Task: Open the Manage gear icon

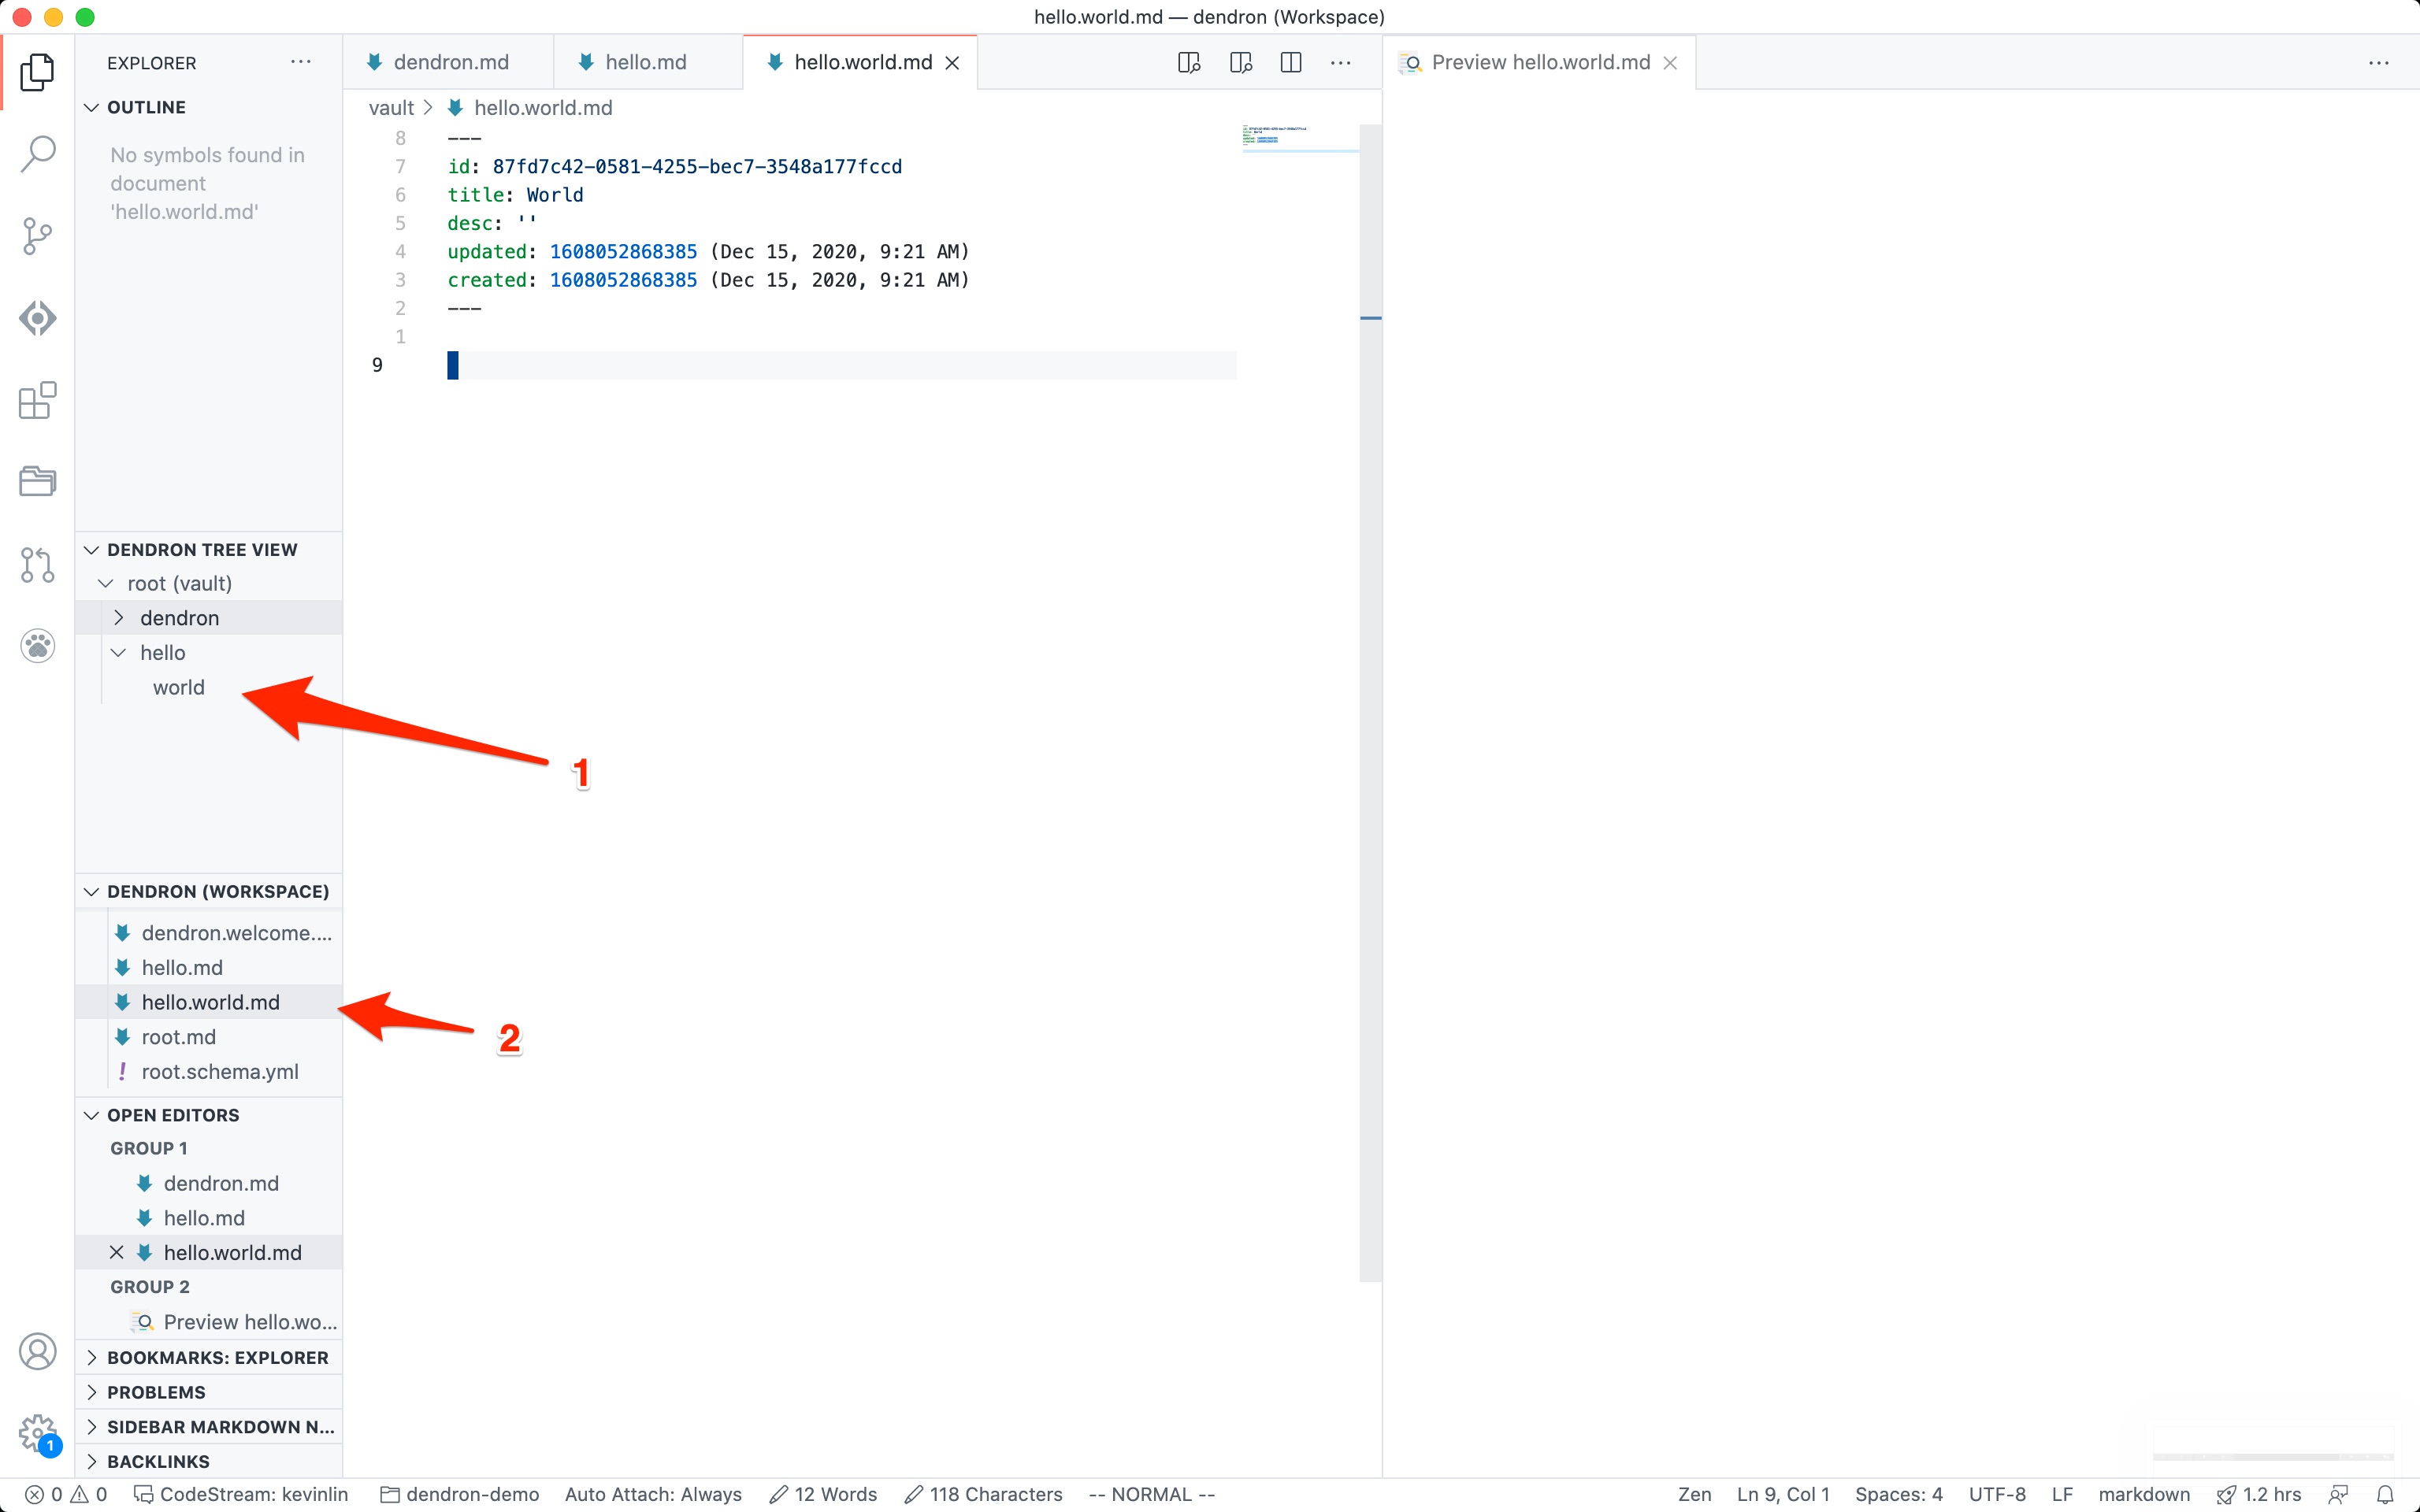Action: pos(37,1433)
